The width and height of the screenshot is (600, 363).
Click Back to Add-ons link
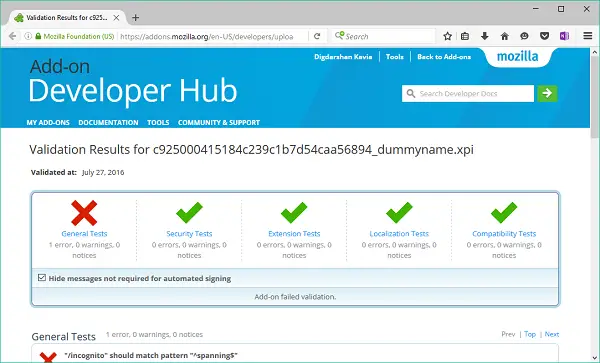444,57
